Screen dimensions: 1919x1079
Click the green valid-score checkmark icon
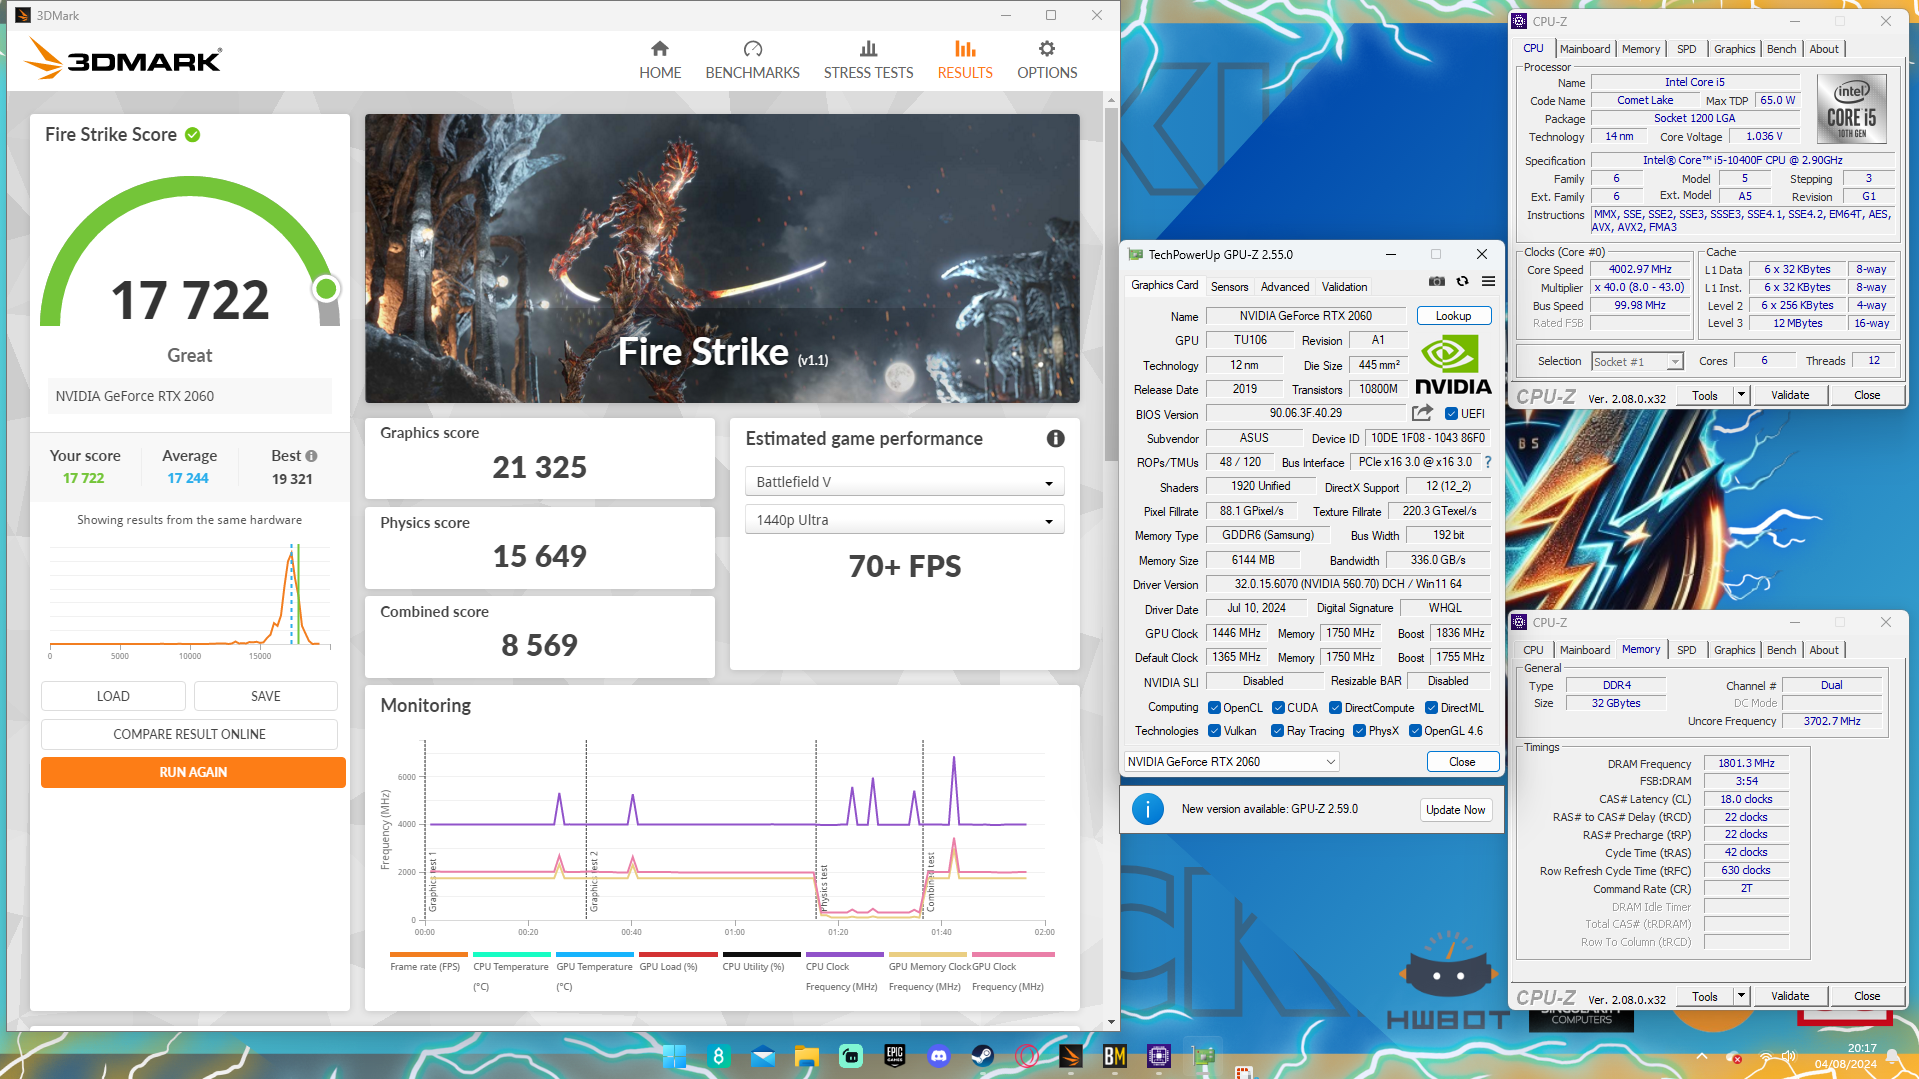[x=193, y=135]
